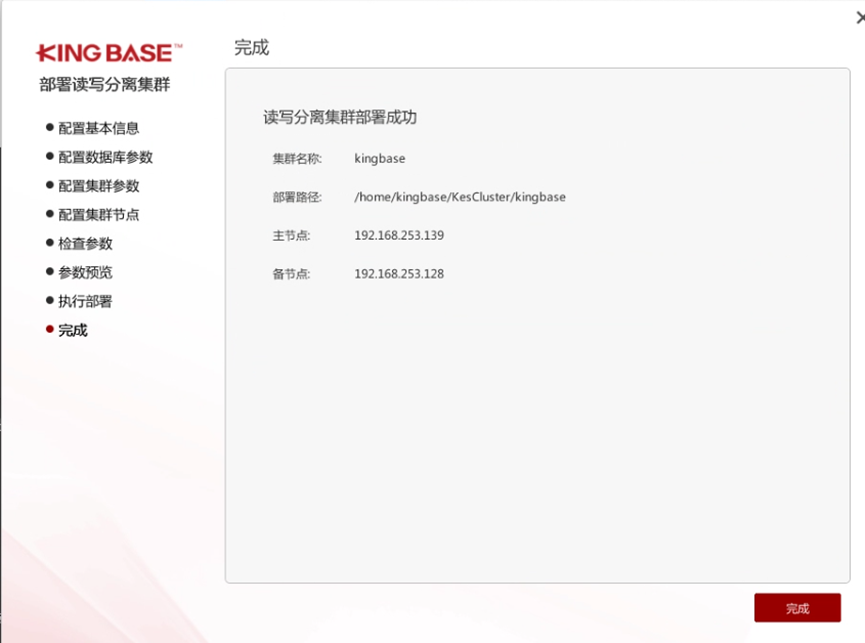Click the 读写分离集群部署成功 message
This screenshot has width=865, height=643.
(x=340, y=117)
